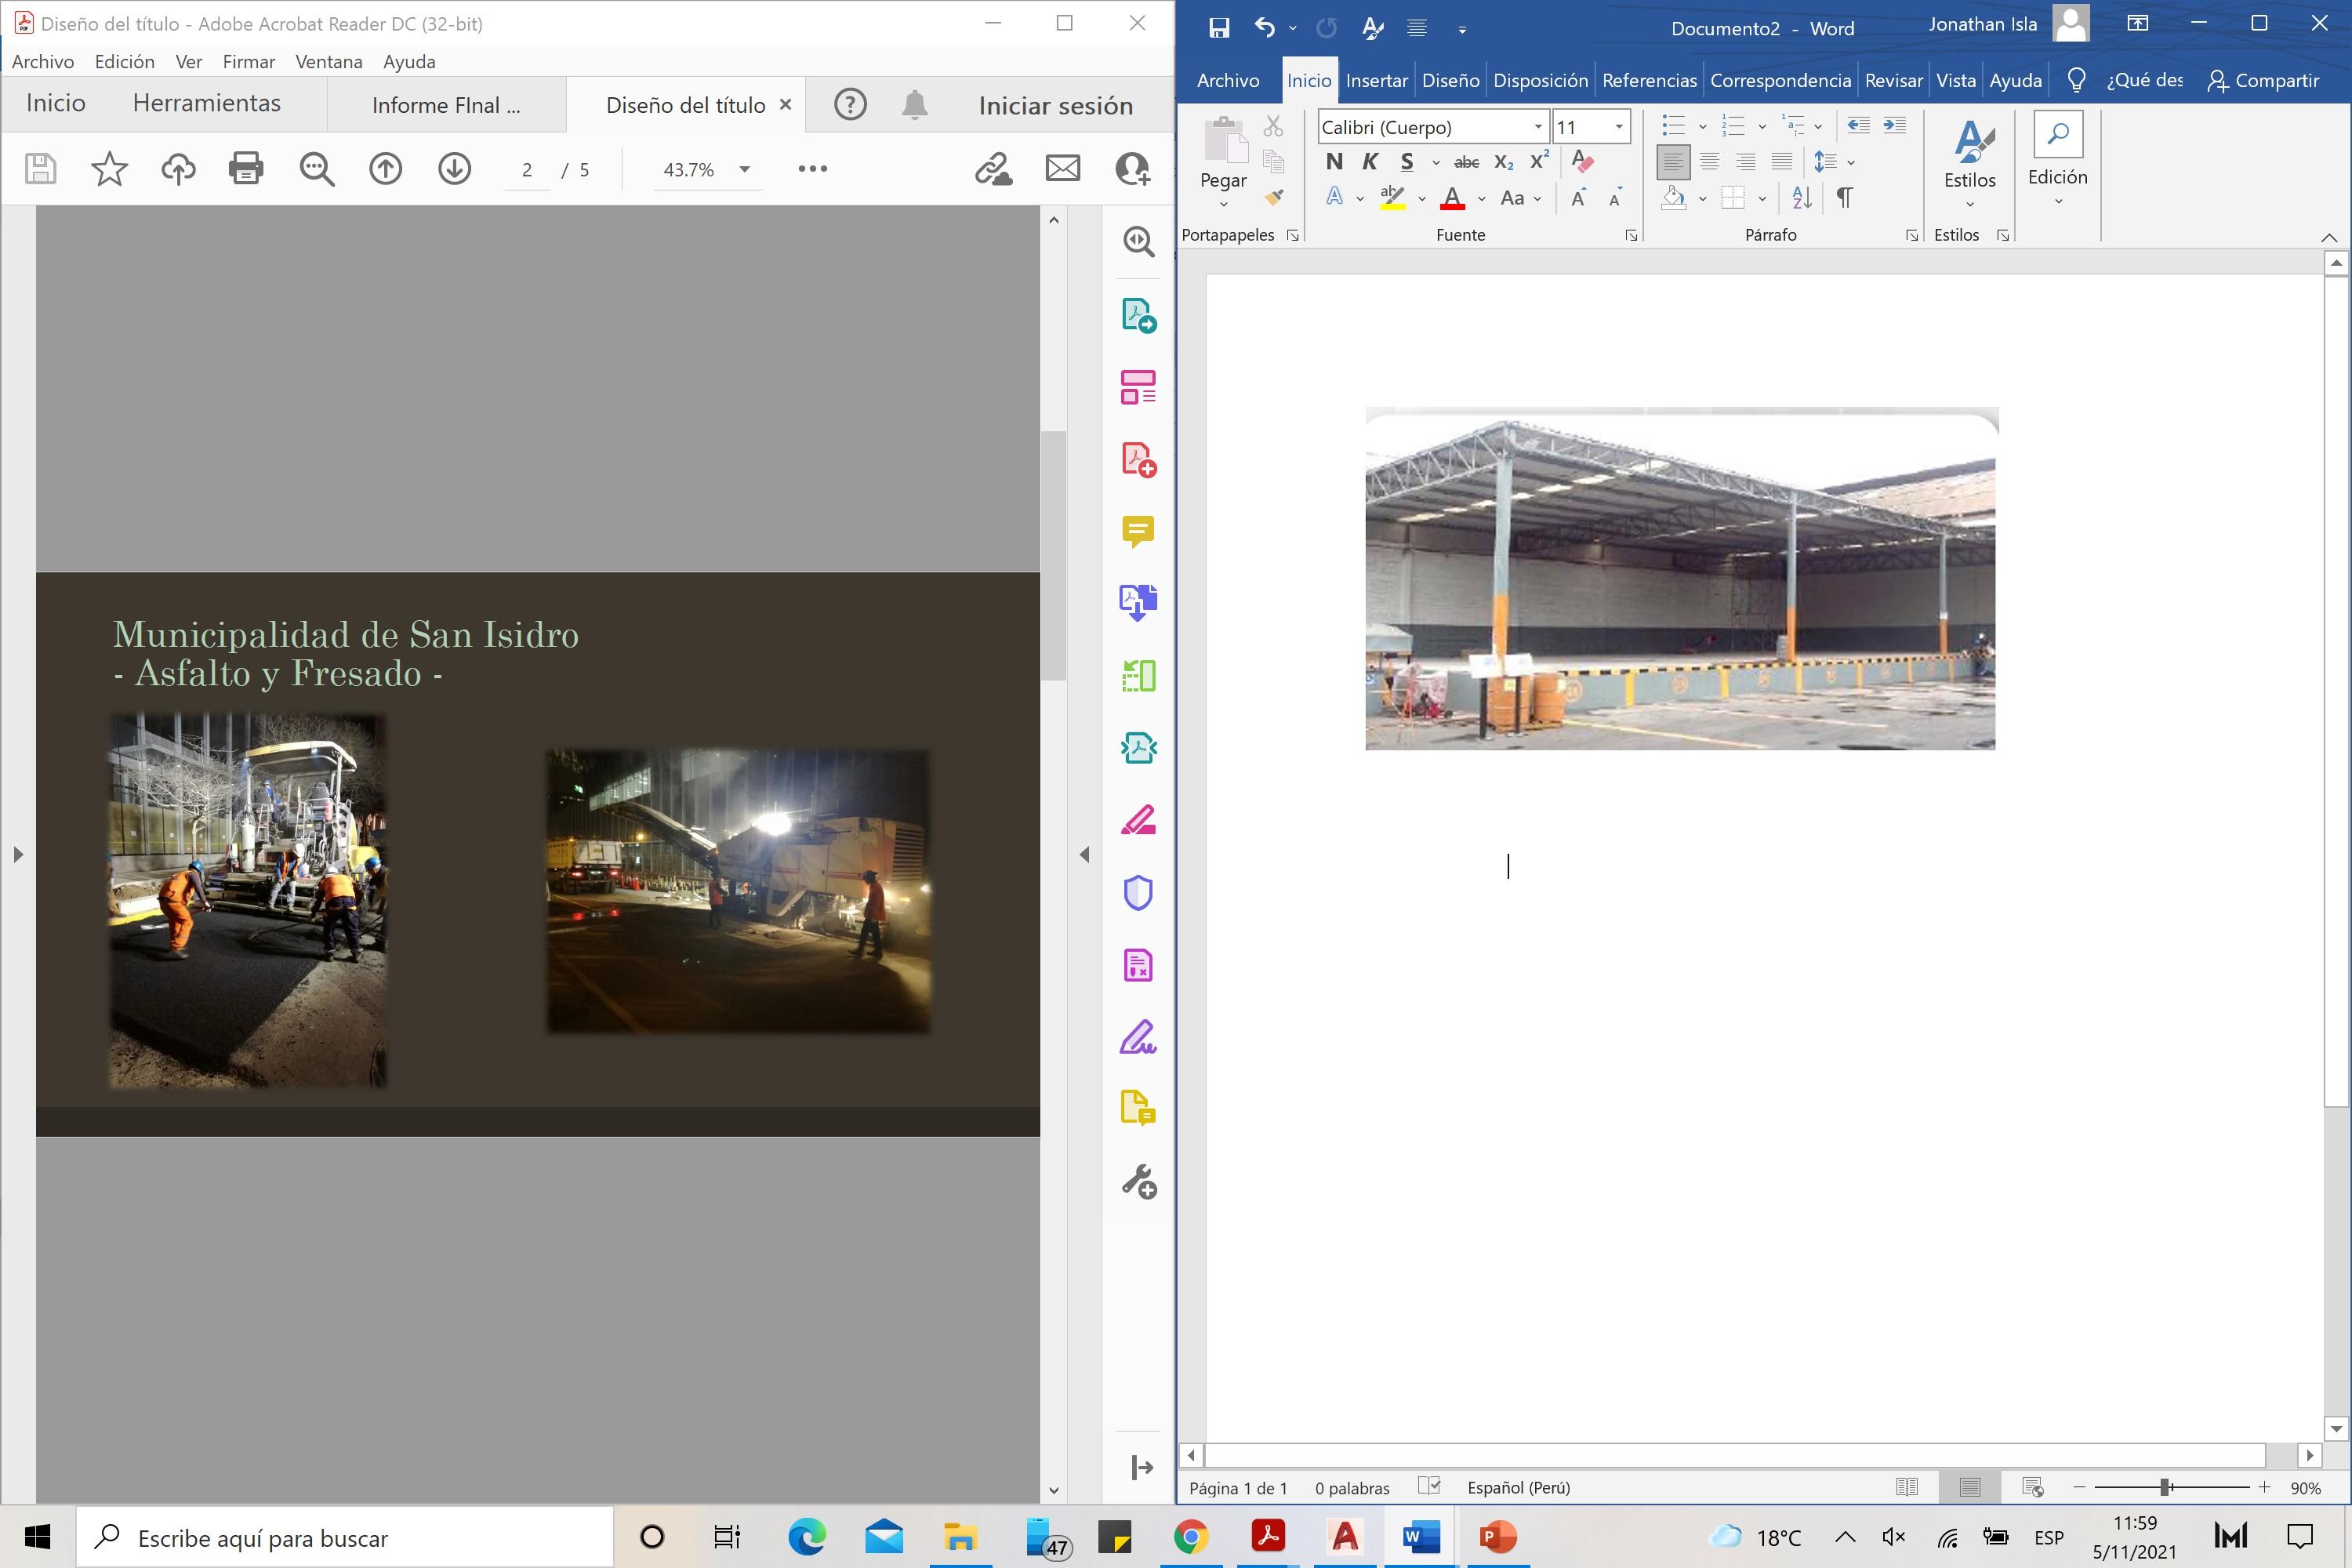Expand the PDF zoom level dropdown
The height and width of the screenshot is (1568, 2352).
pyautogui.click(x=744, y=169)
